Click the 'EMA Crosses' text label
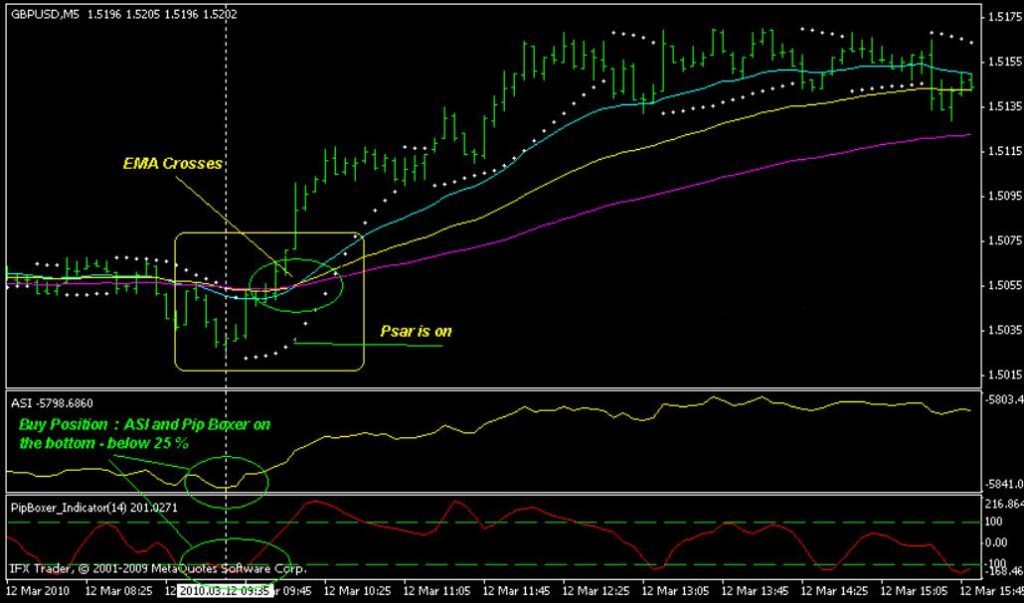The height and width of the screenshot is (603, 1024). tap(172, 163)
